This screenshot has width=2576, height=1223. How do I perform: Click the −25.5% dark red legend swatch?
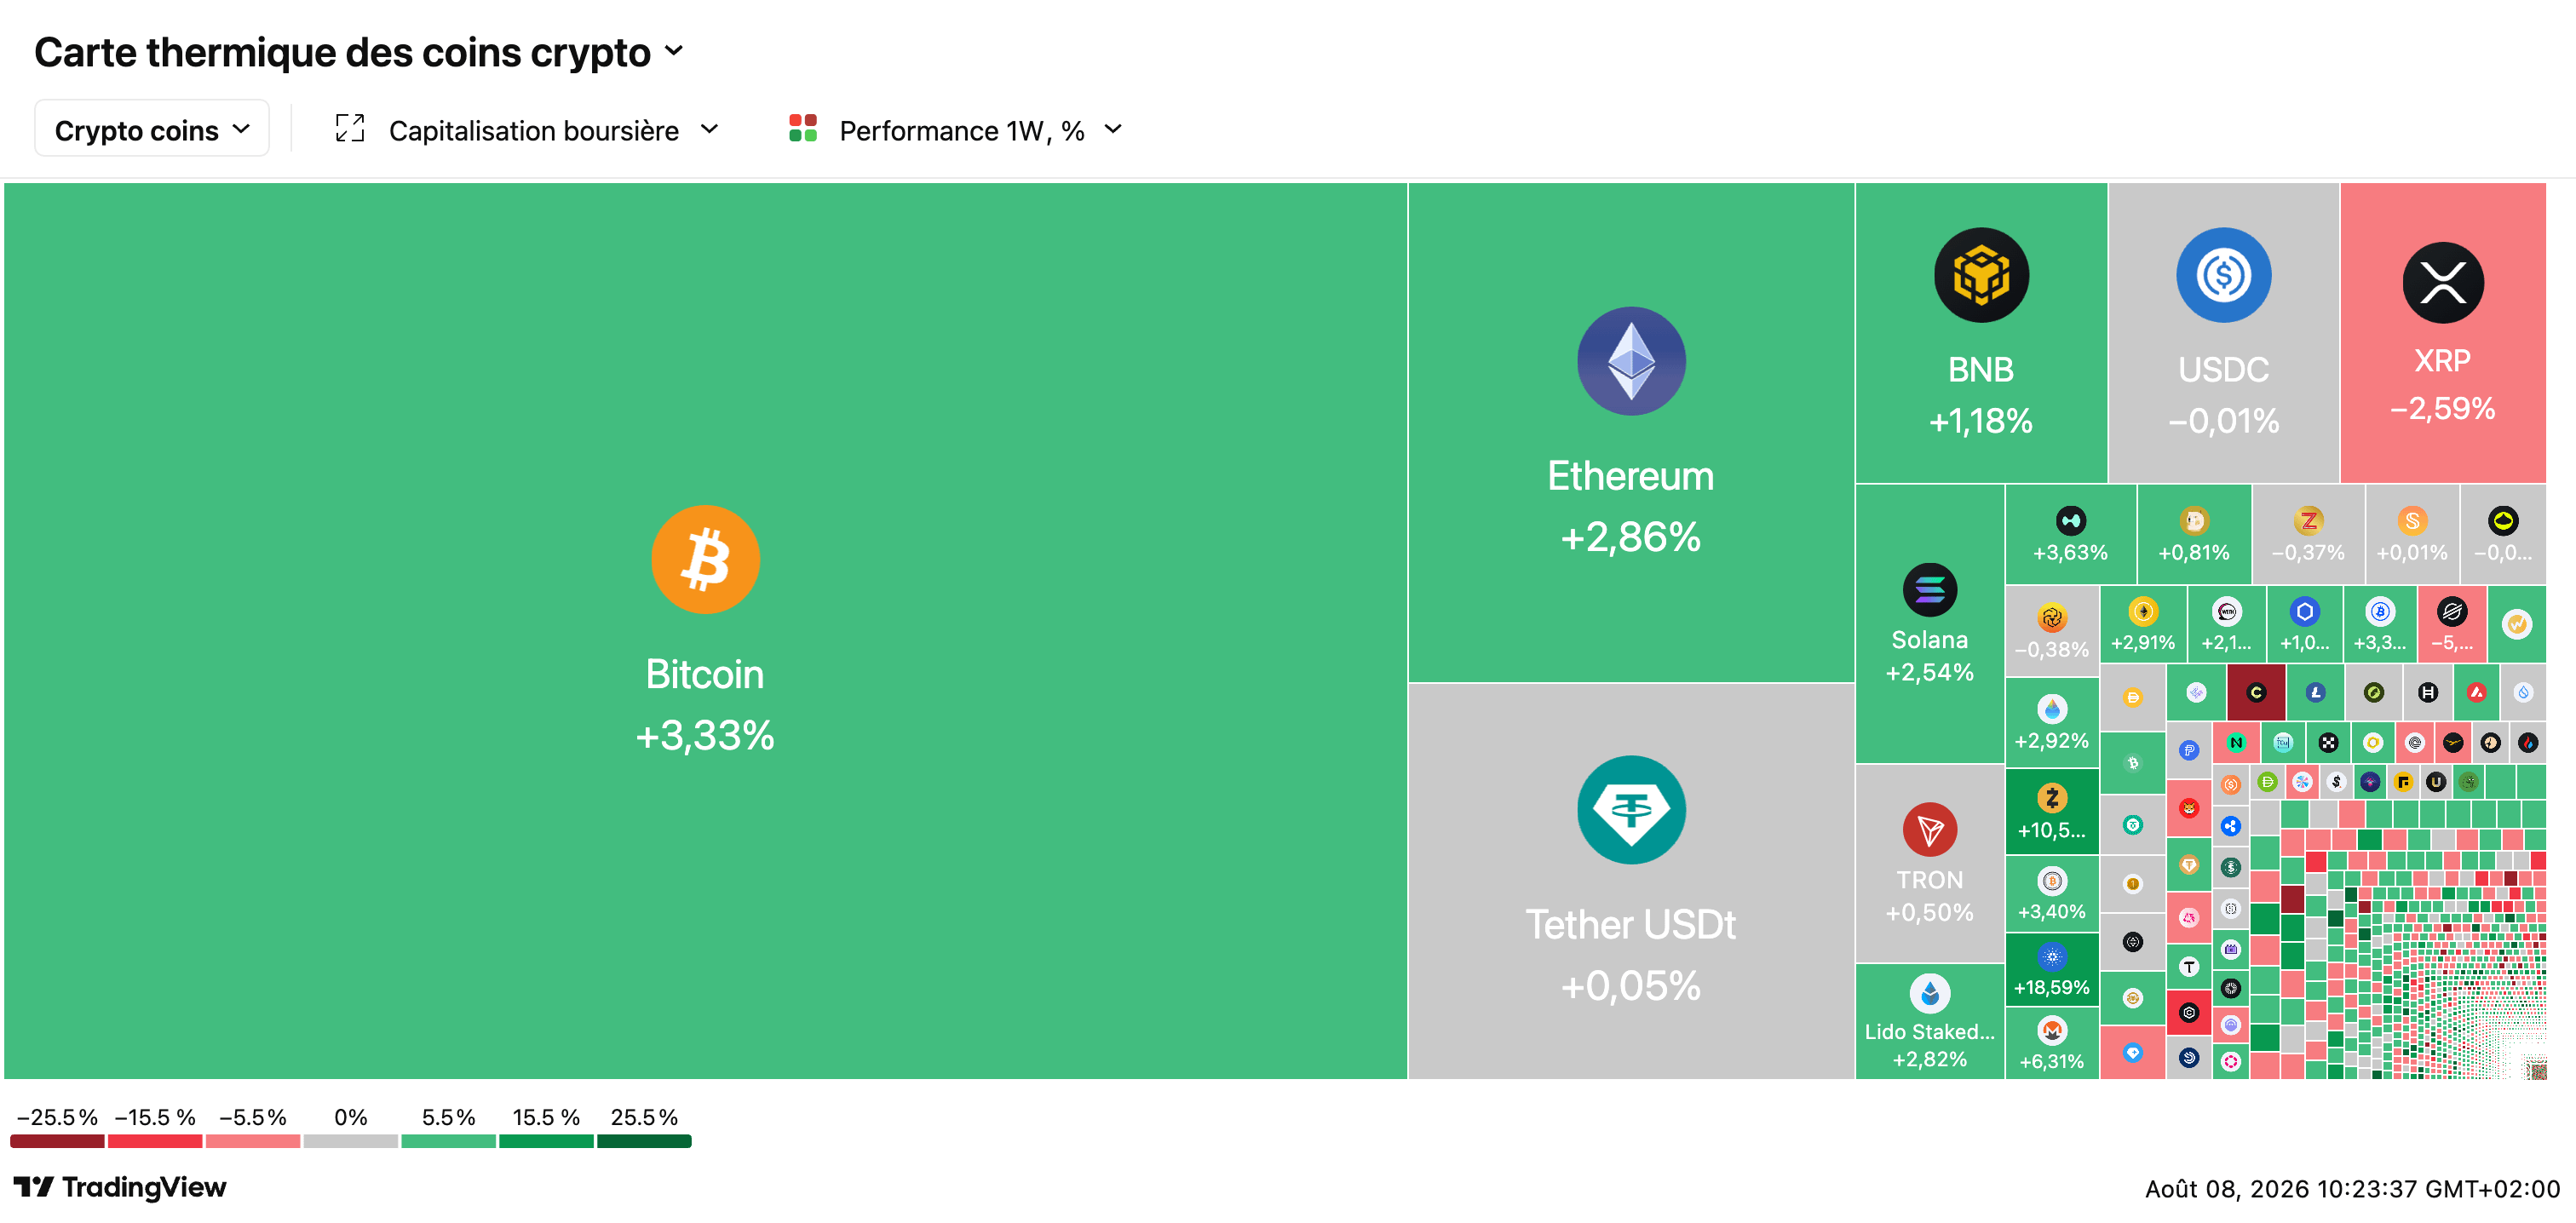tap(57, 1142)
